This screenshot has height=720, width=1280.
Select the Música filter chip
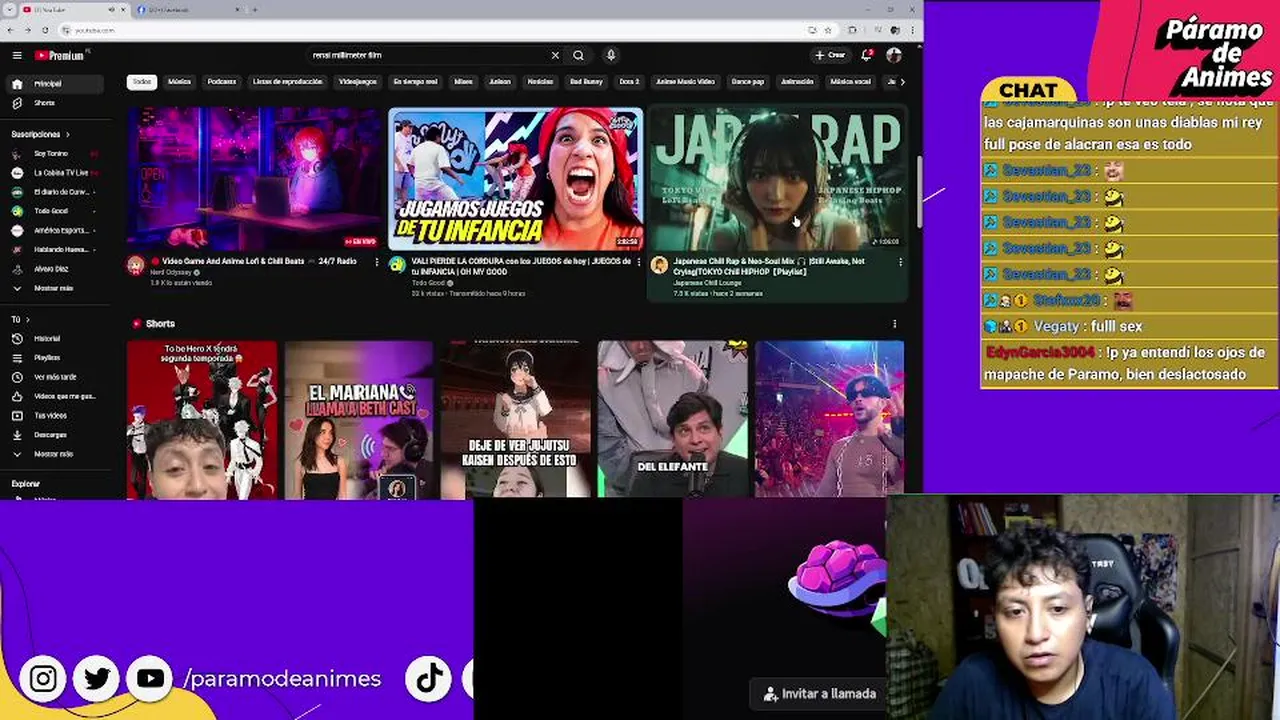coord(179,82)
